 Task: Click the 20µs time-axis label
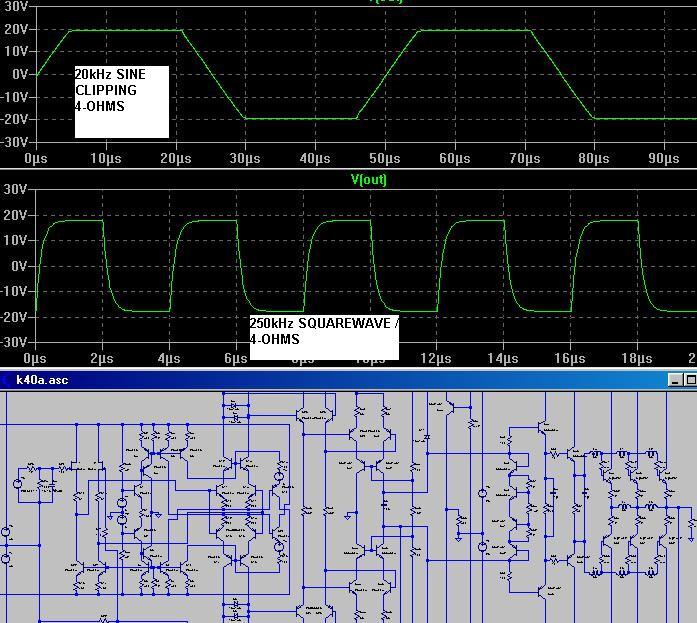pos(176,159)
